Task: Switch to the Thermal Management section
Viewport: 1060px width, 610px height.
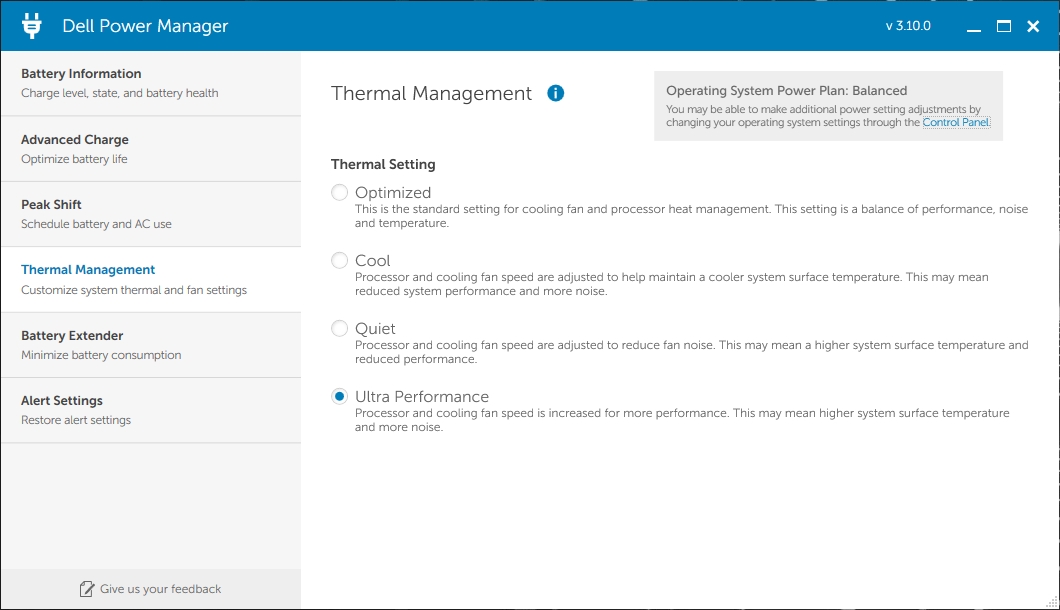Action: coord(150,279)
